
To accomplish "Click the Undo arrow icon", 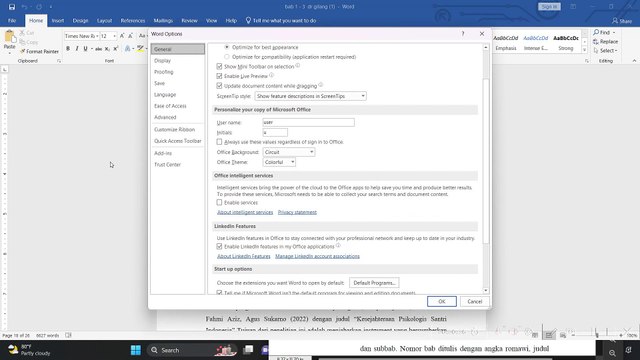I will (24, 7).
